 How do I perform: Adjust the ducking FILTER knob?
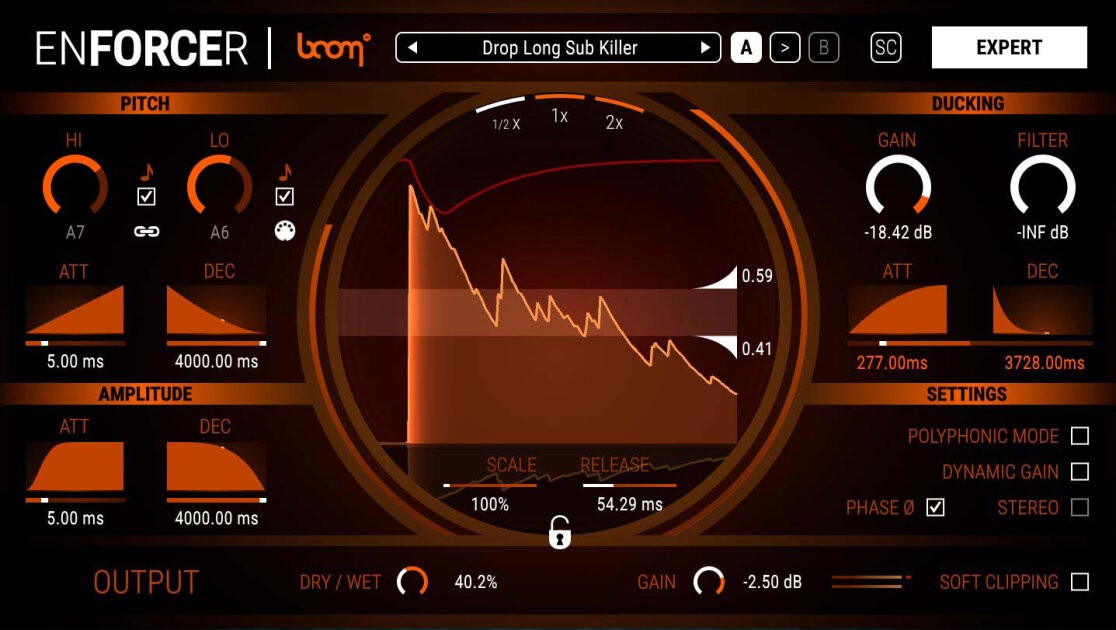click(1043, 187)
